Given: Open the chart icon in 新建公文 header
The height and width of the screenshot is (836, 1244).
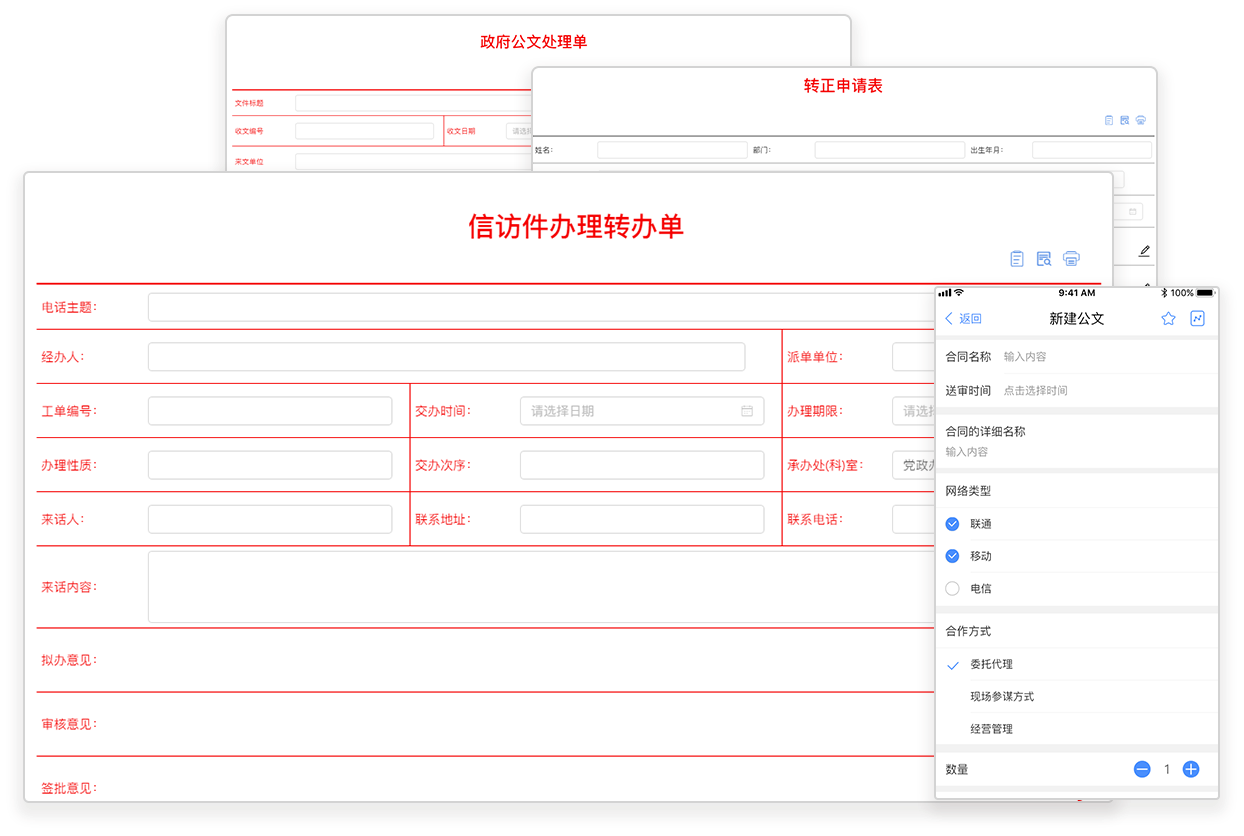Looking at the screenshot, I should click(1198, 319).
